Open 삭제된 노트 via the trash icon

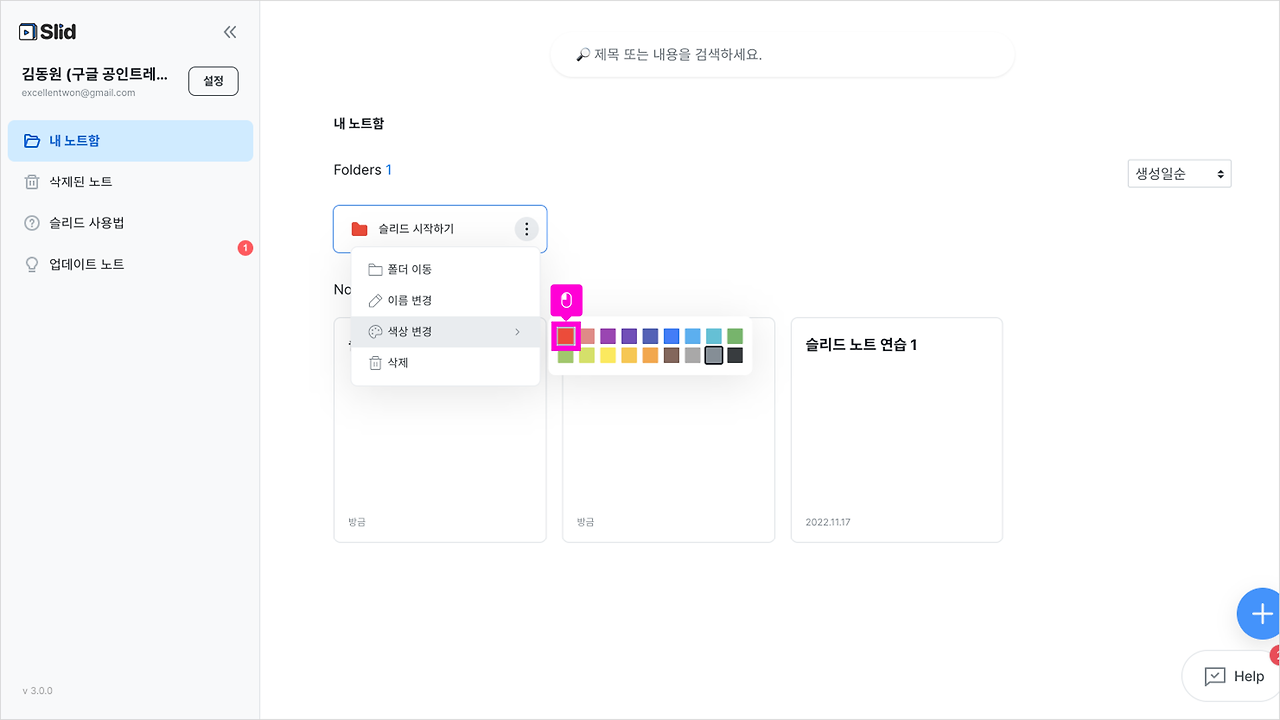tap(30, 181)
